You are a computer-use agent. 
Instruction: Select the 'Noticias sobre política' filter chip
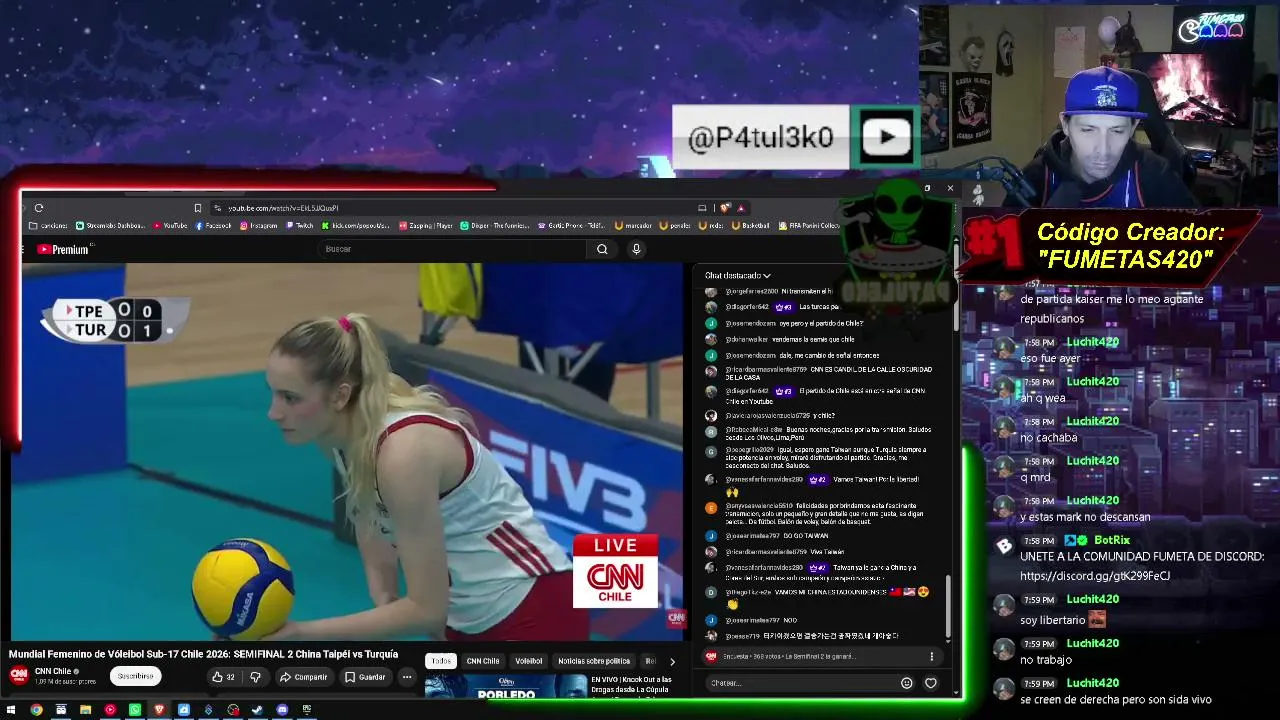[594, 661]
